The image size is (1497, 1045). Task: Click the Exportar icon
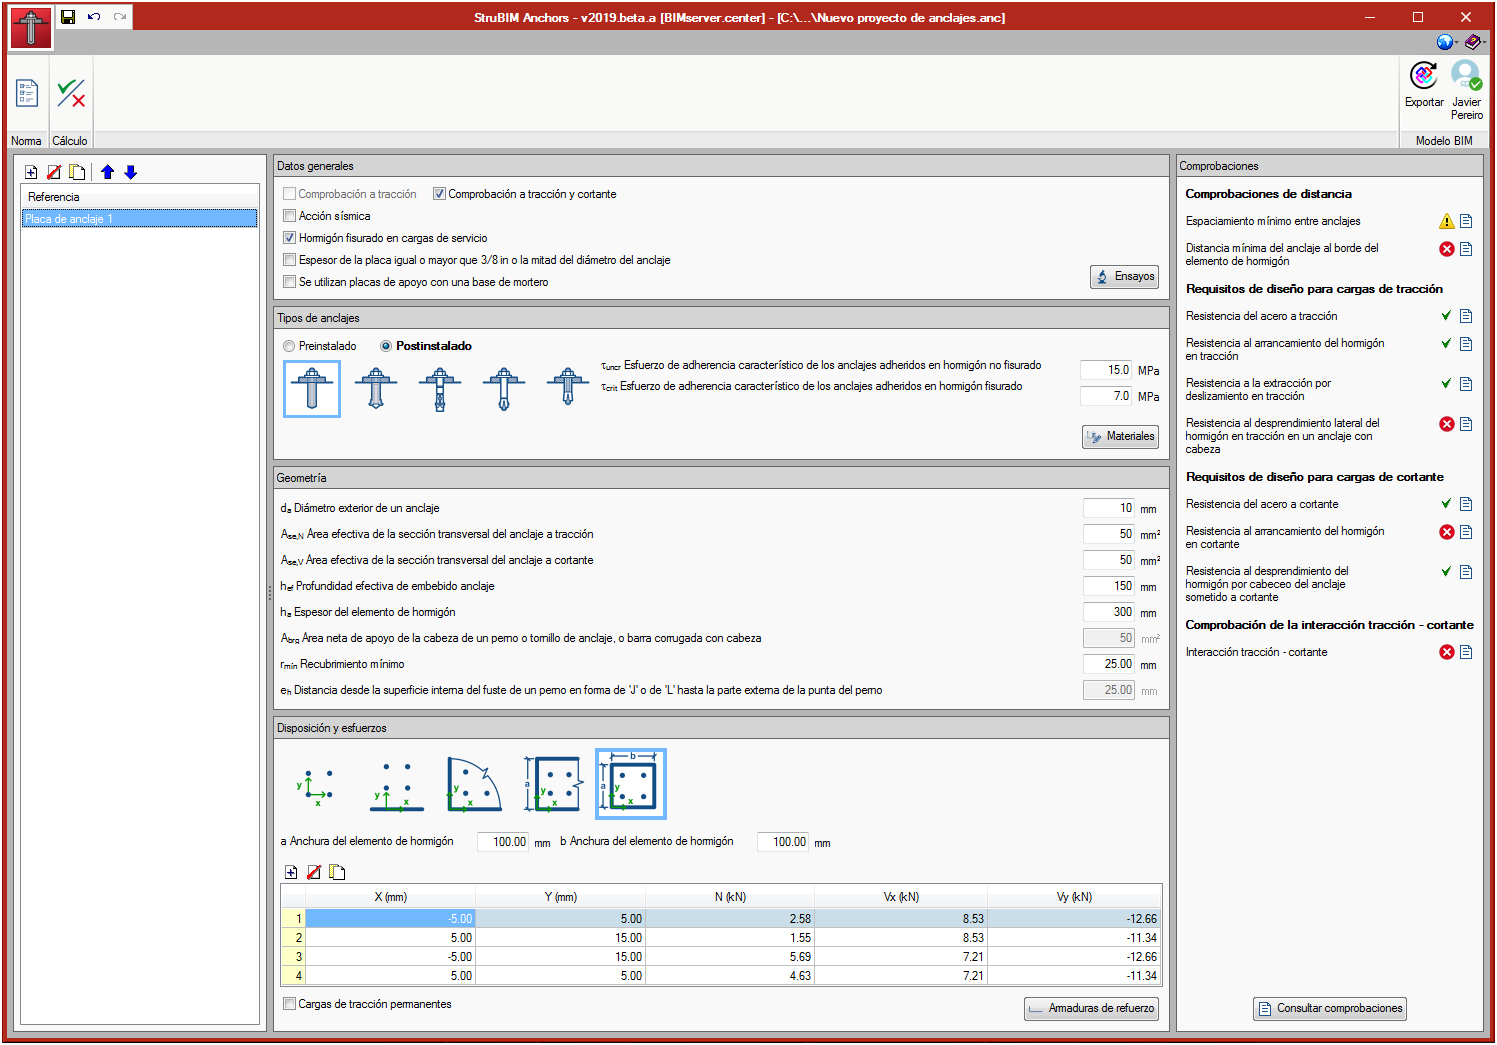point(1424,76)
